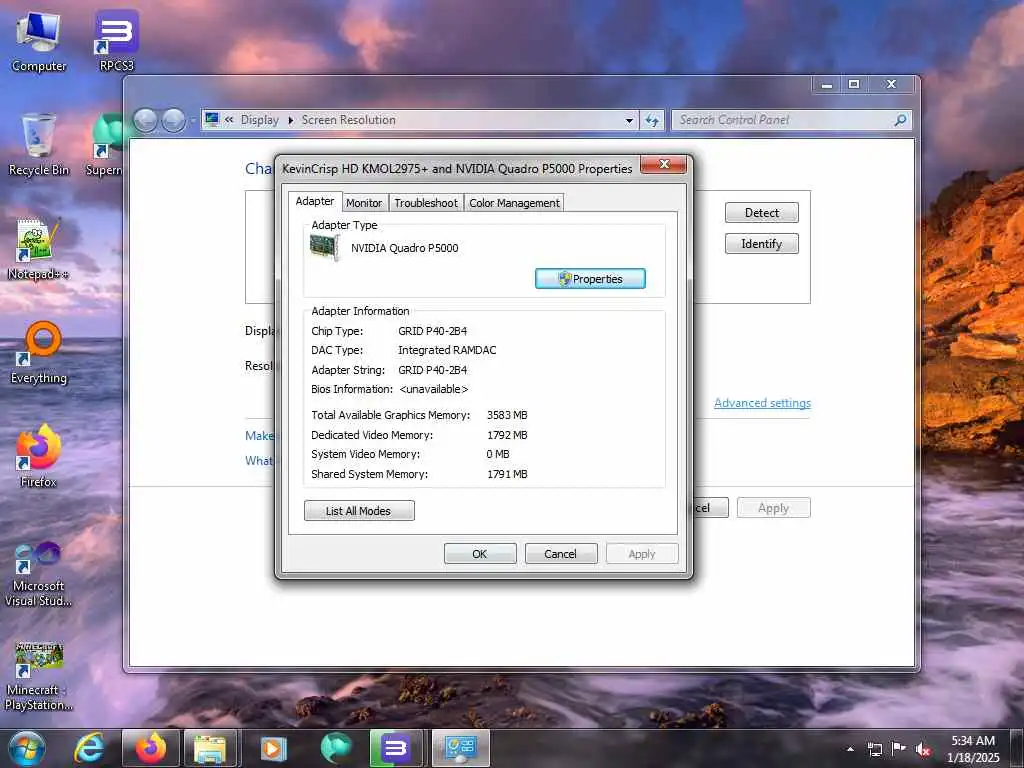Switch to the Troubleshoot tab
Screen dimensions: 1024x768
(x=426, y=203)
